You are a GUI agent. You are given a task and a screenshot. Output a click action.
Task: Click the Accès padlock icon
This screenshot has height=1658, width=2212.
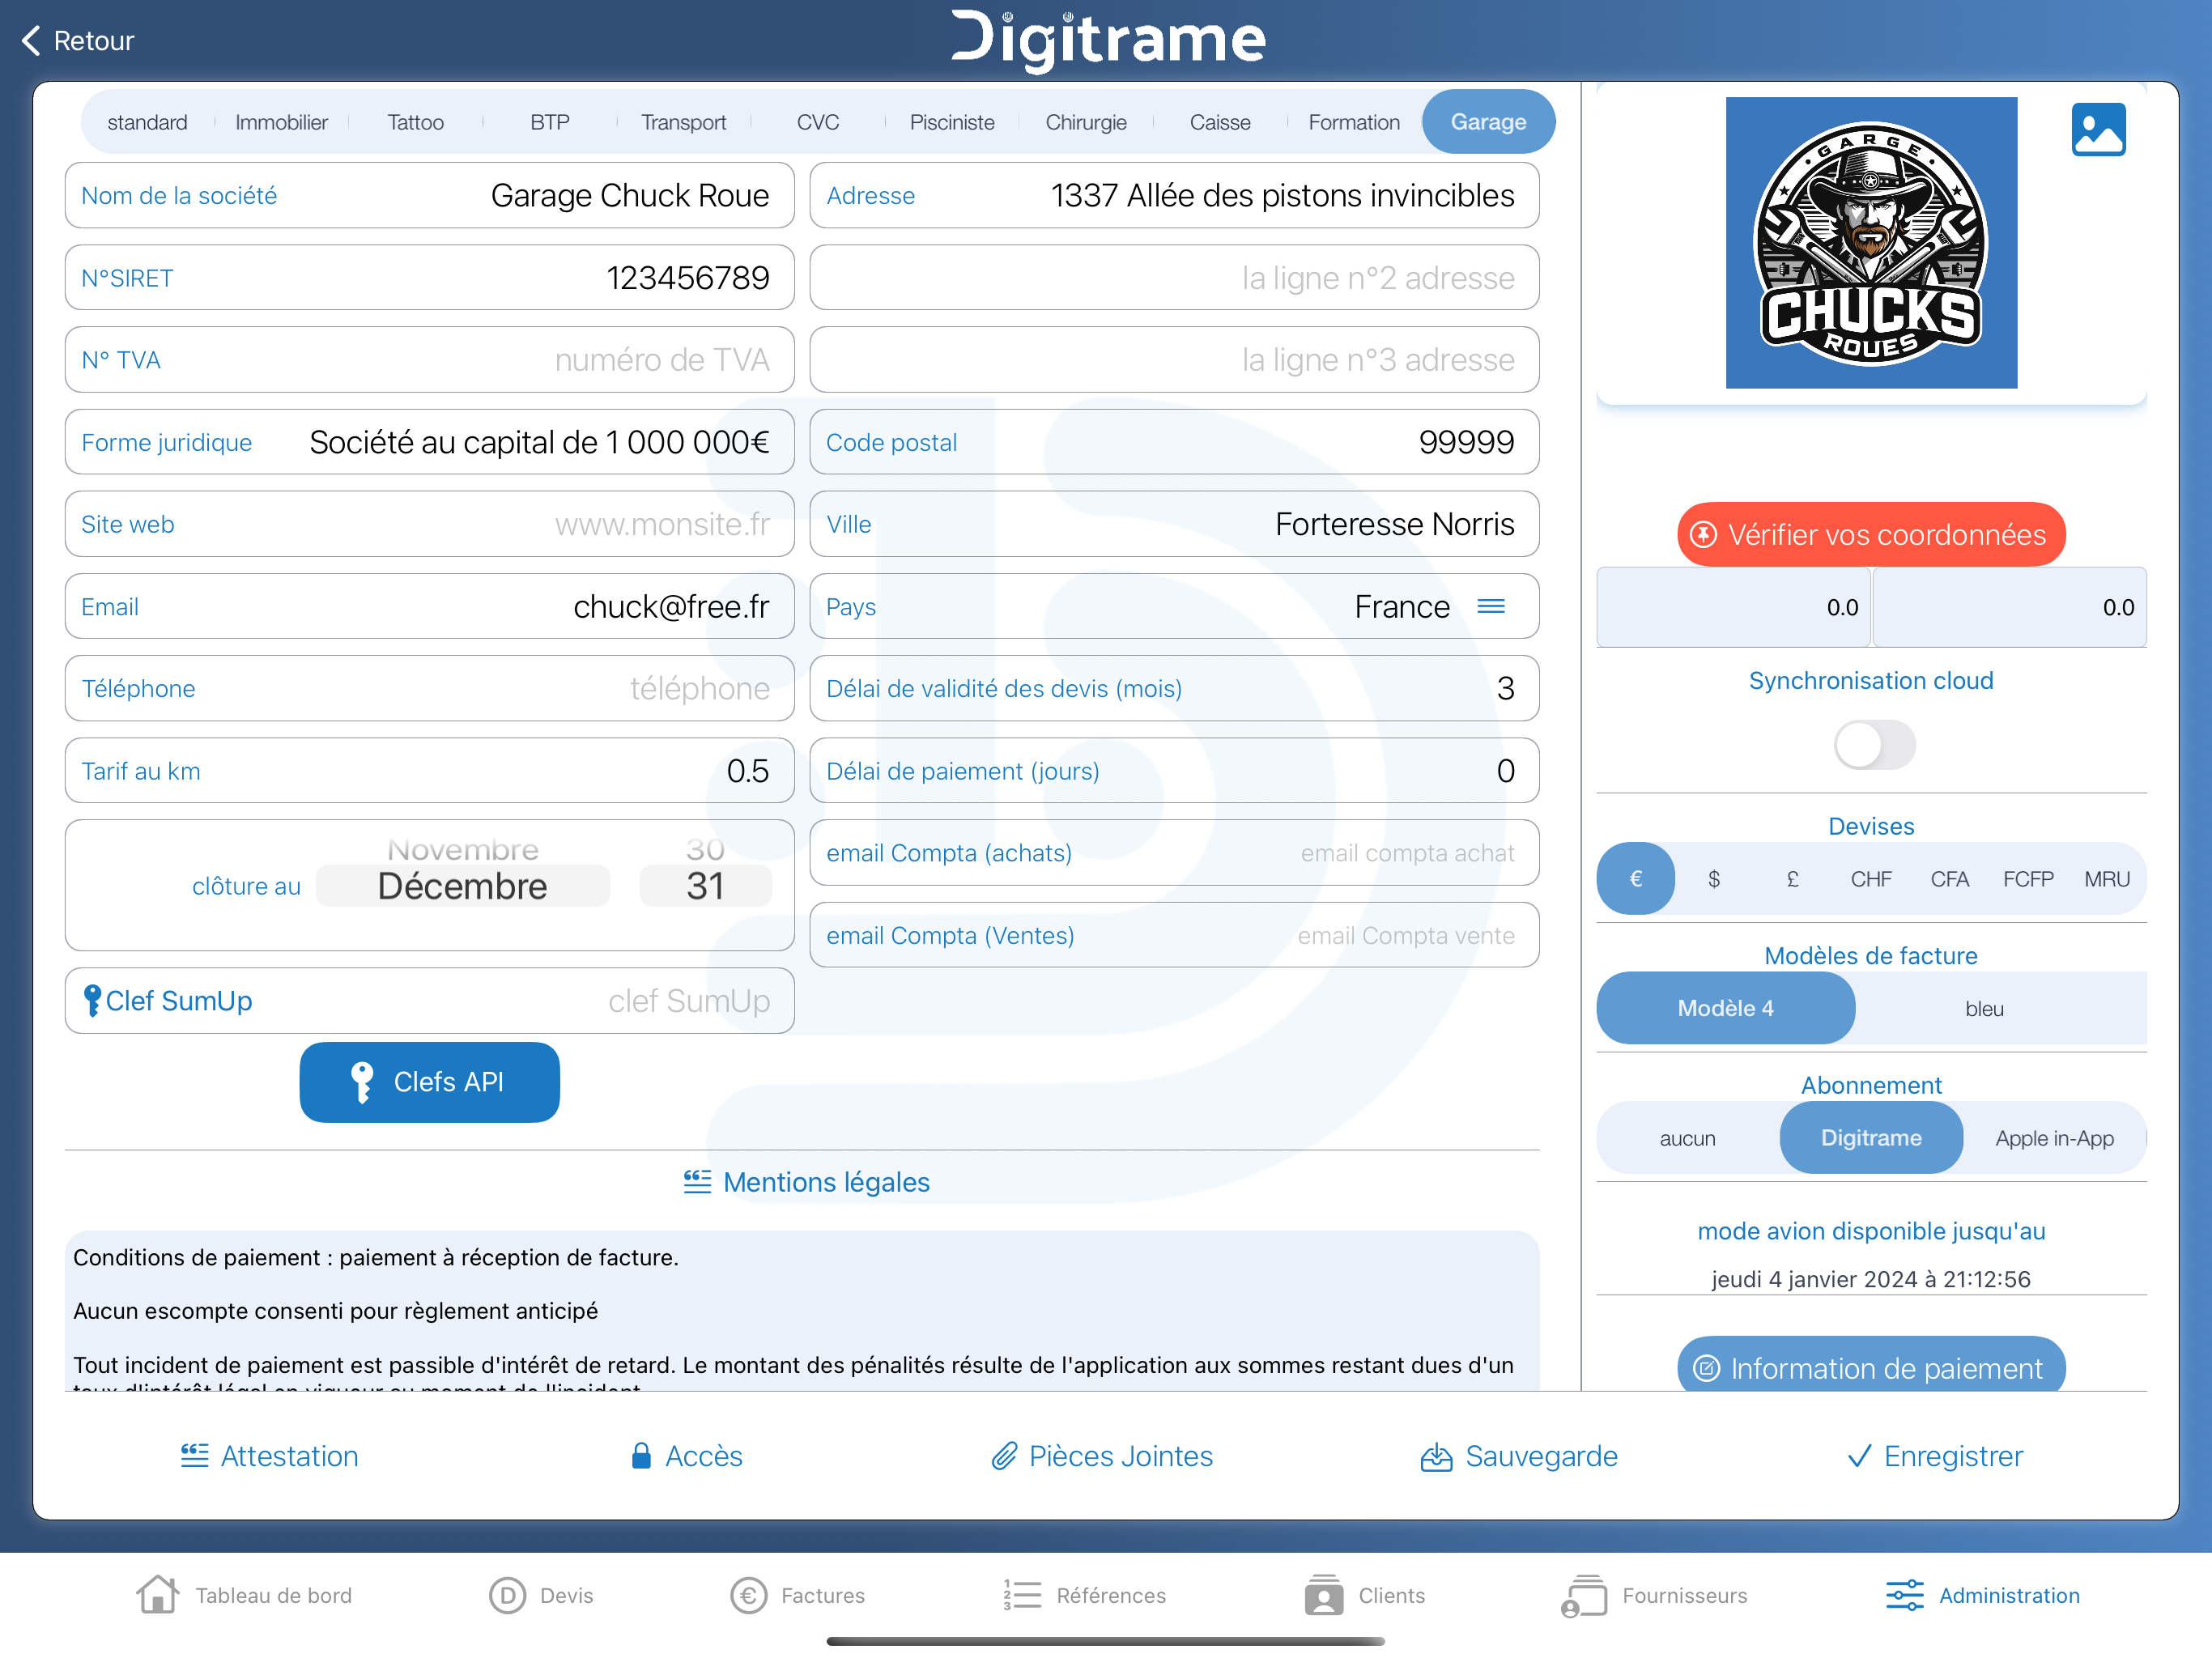pos(641,1455)
